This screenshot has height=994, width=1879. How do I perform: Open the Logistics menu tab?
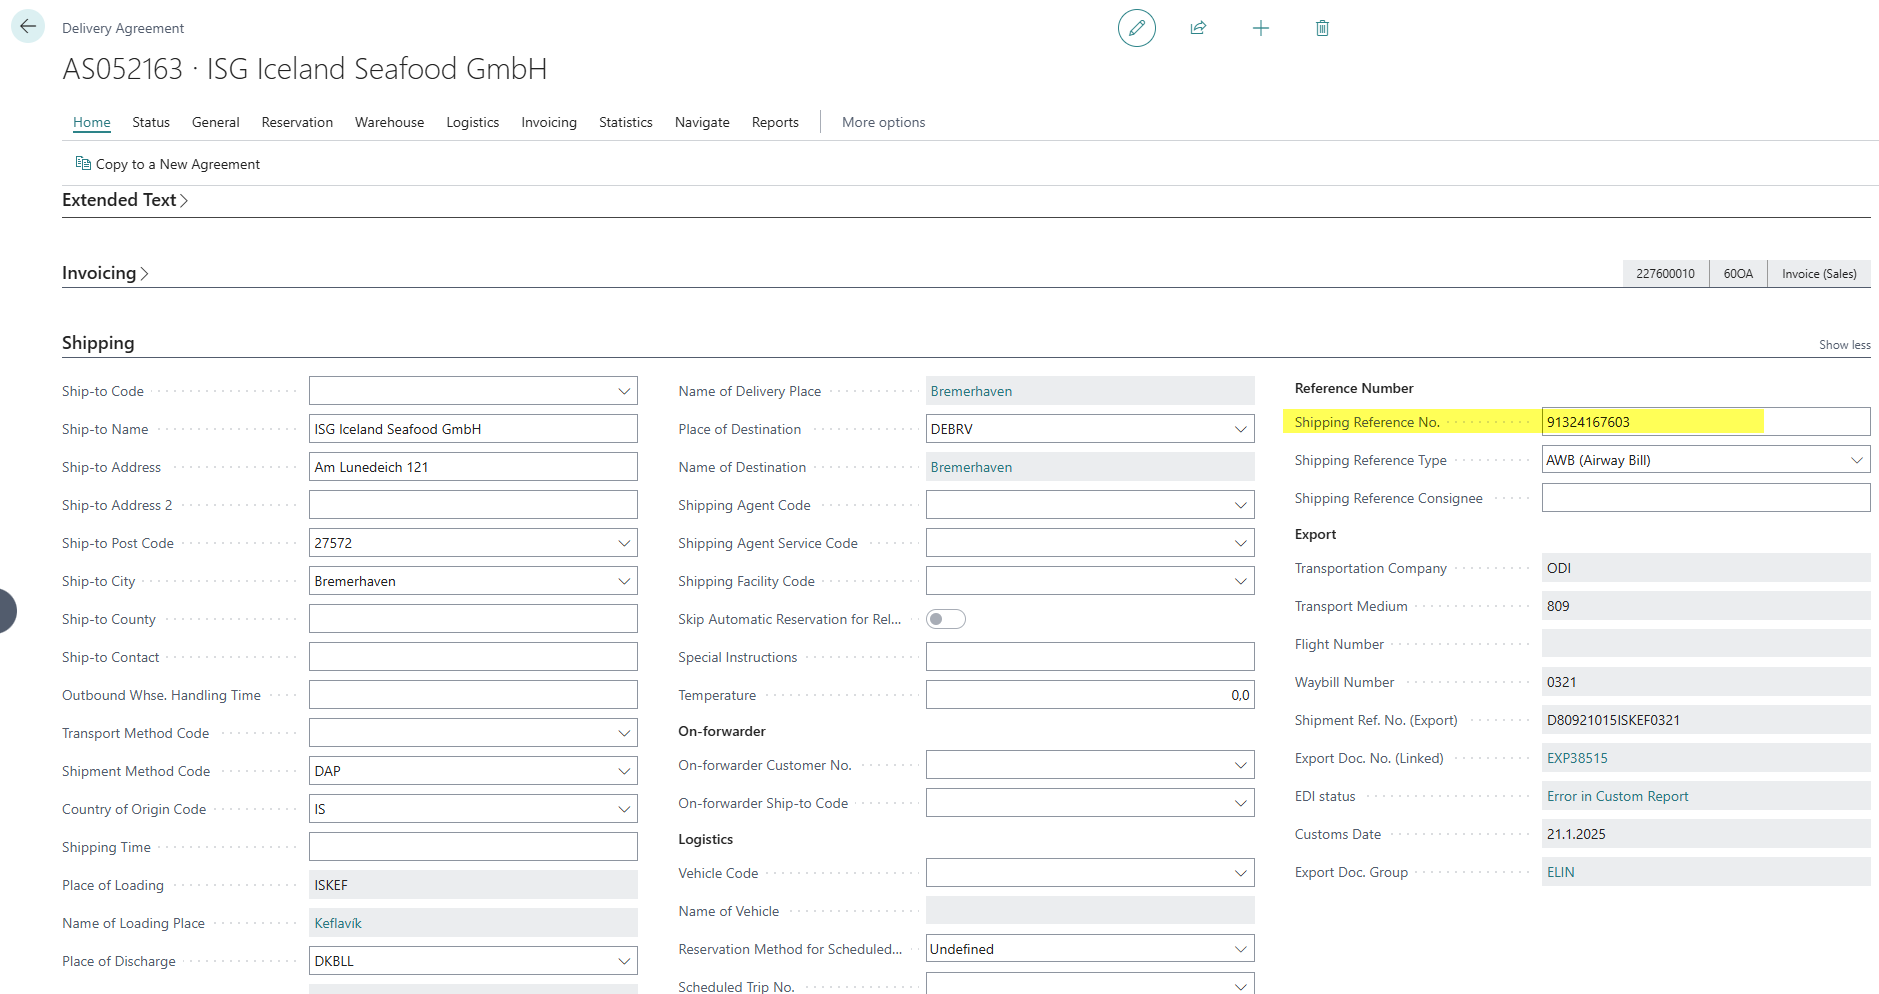[x=472, y=122]
